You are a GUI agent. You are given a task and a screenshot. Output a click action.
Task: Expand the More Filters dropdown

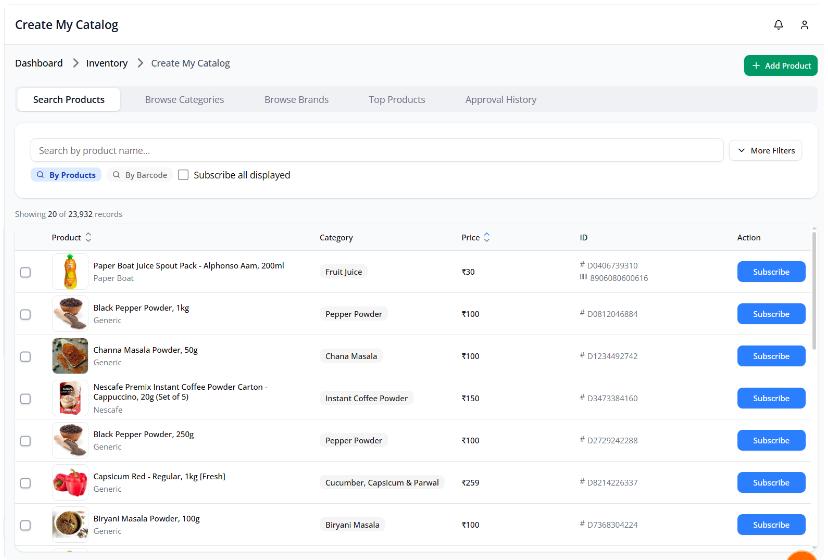coord(765,150)
